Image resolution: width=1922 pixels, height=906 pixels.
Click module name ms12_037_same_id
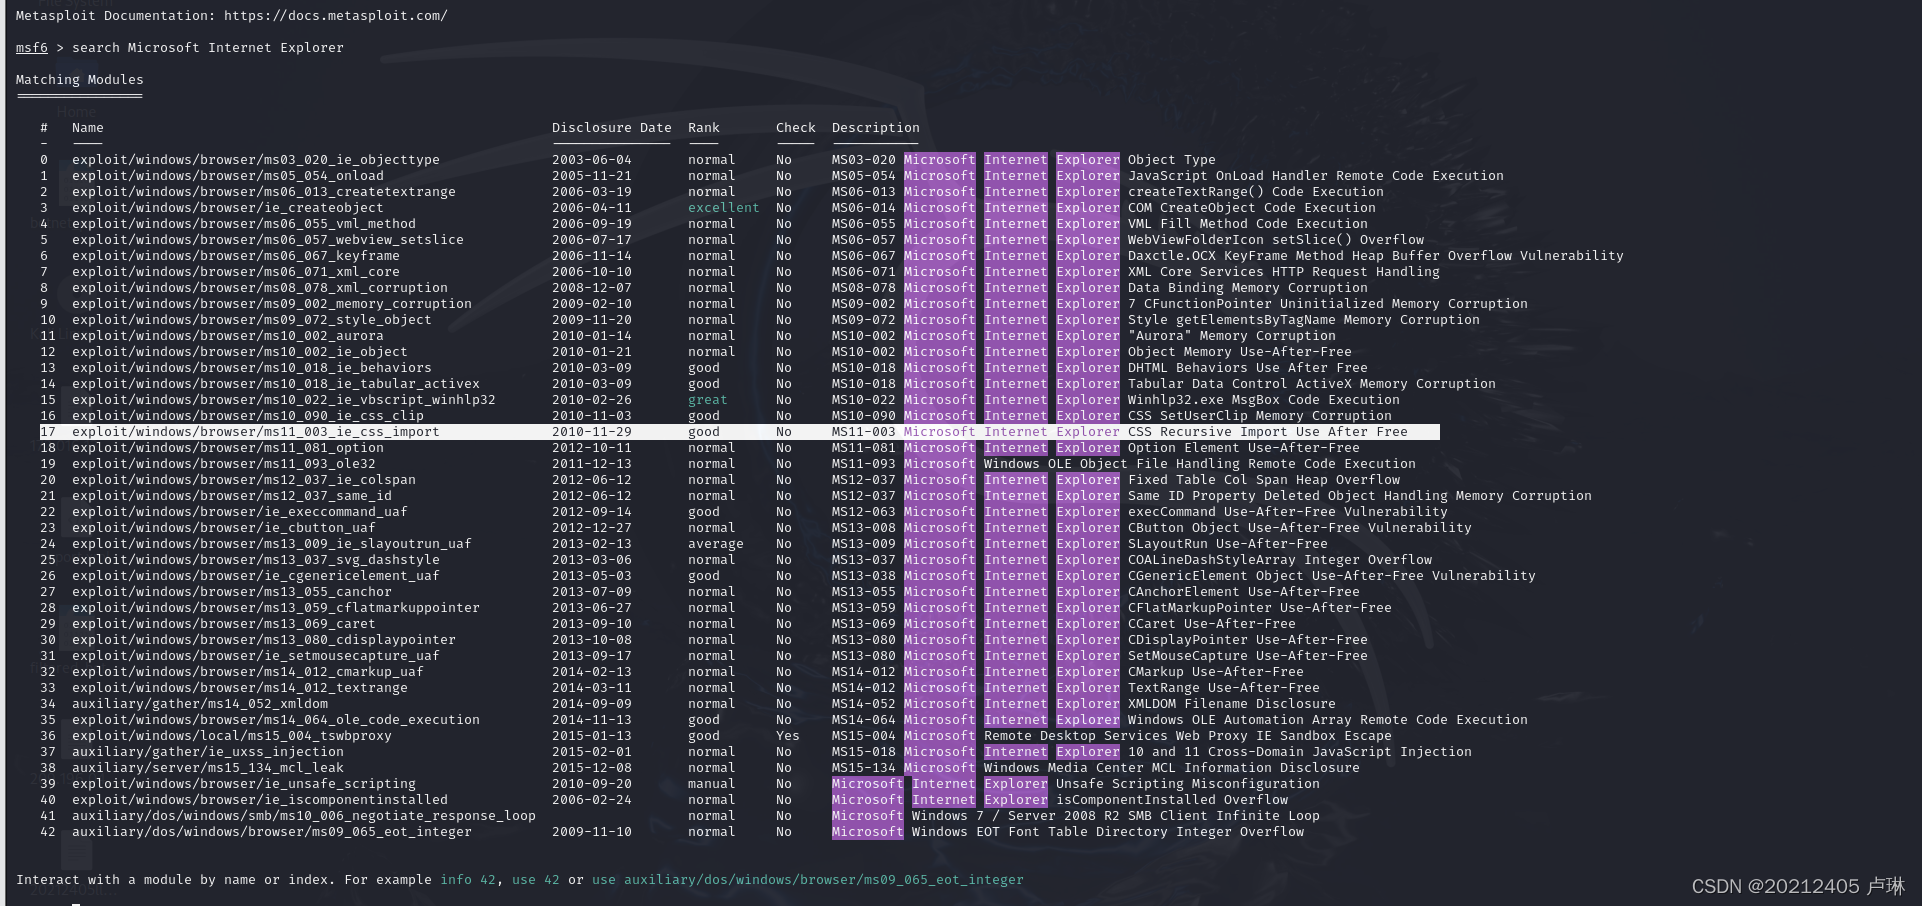[232, 496]
